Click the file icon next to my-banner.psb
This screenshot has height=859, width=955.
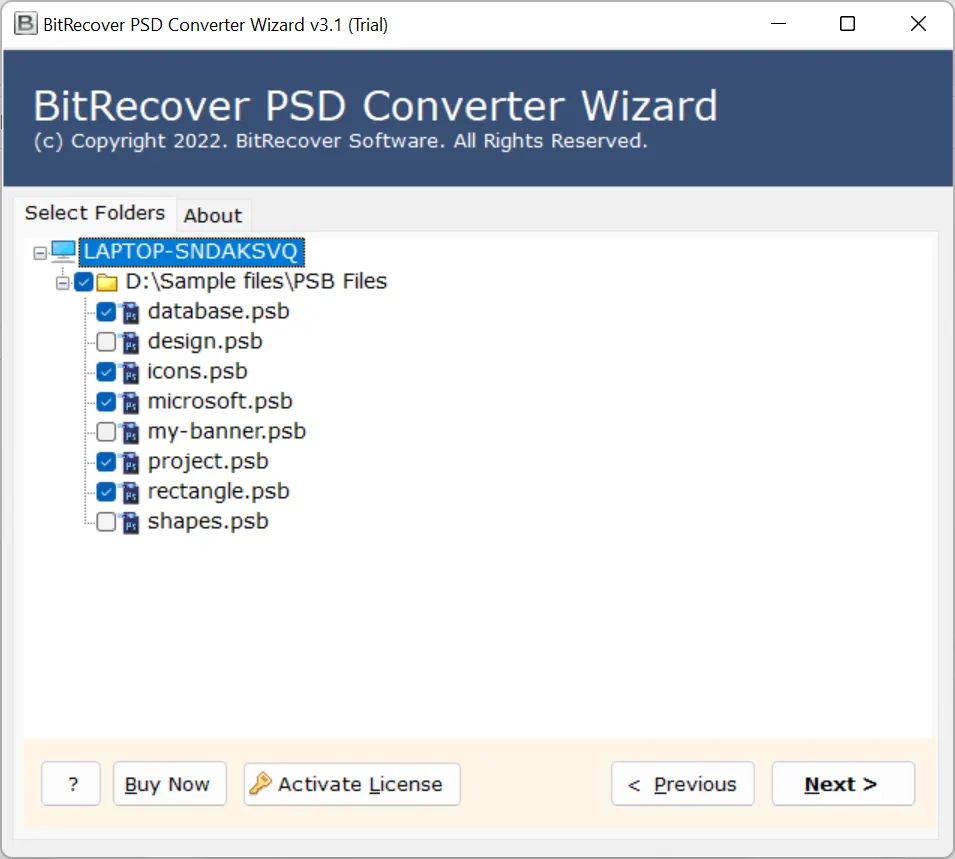[130, 432]
